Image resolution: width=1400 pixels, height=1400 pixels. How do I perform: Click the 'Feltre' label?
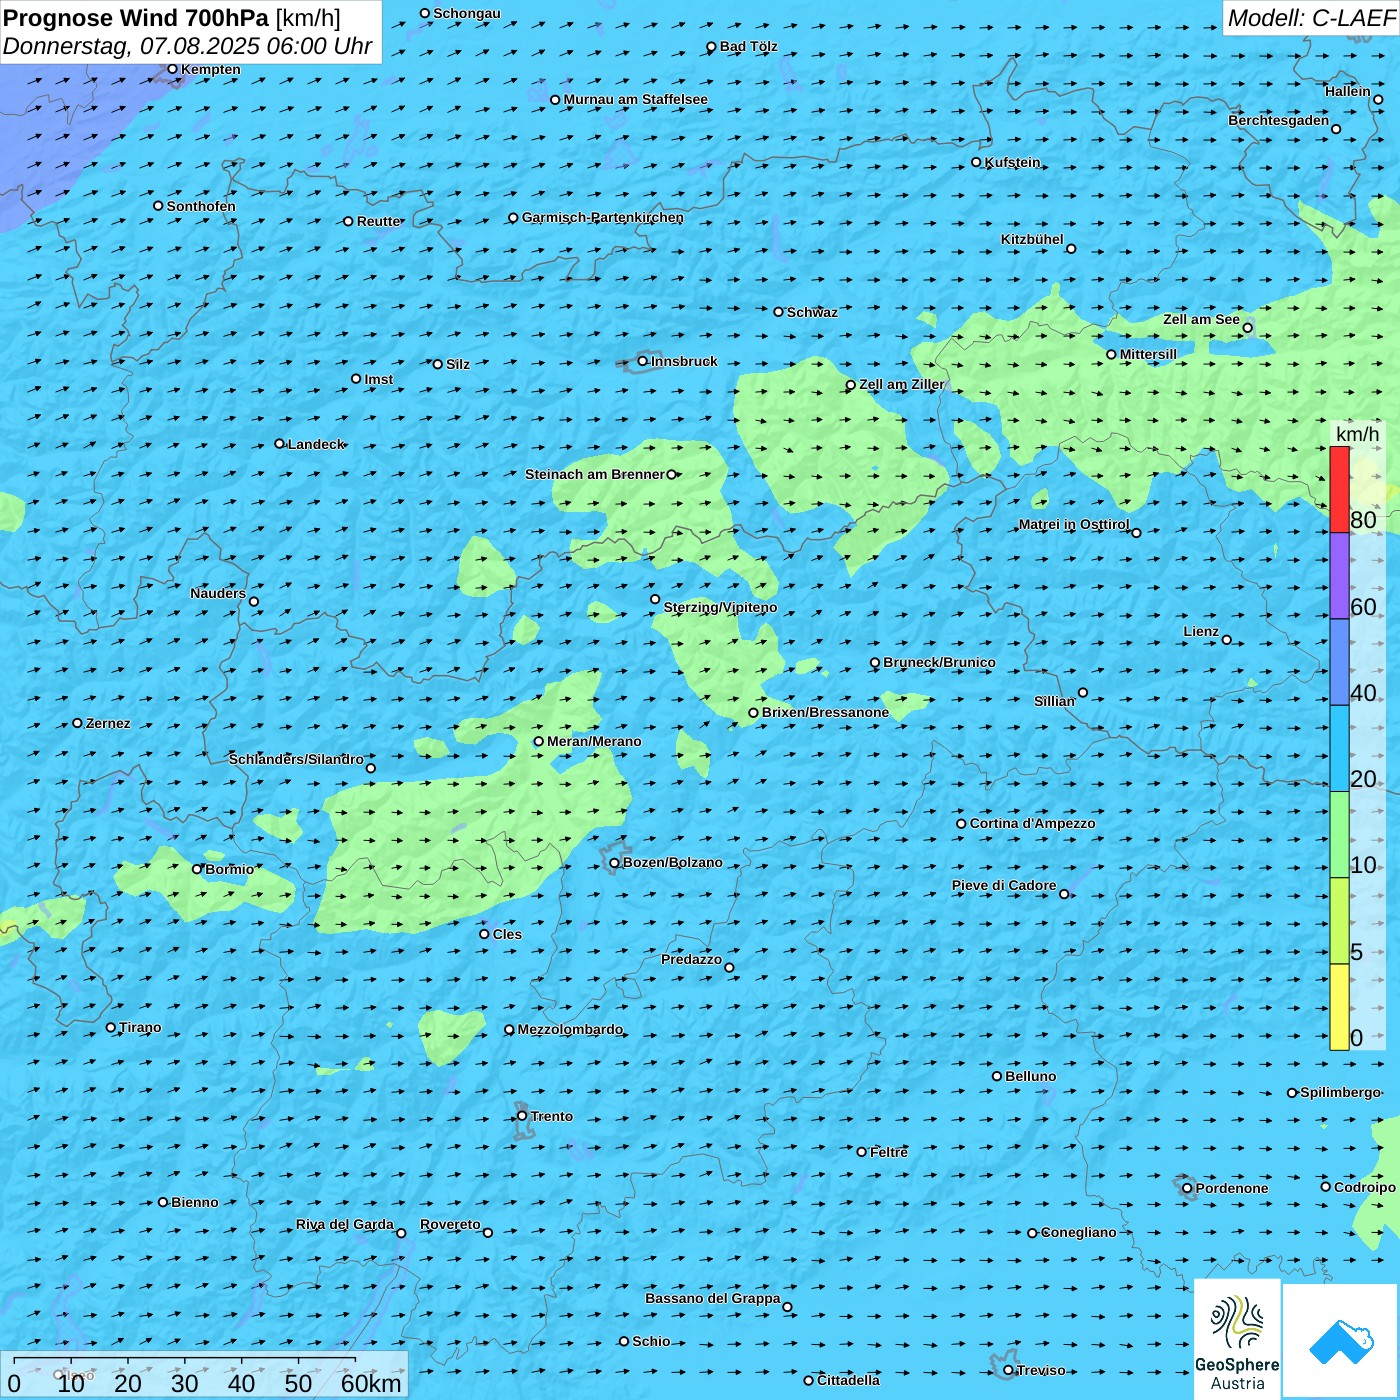point(889,1152)
